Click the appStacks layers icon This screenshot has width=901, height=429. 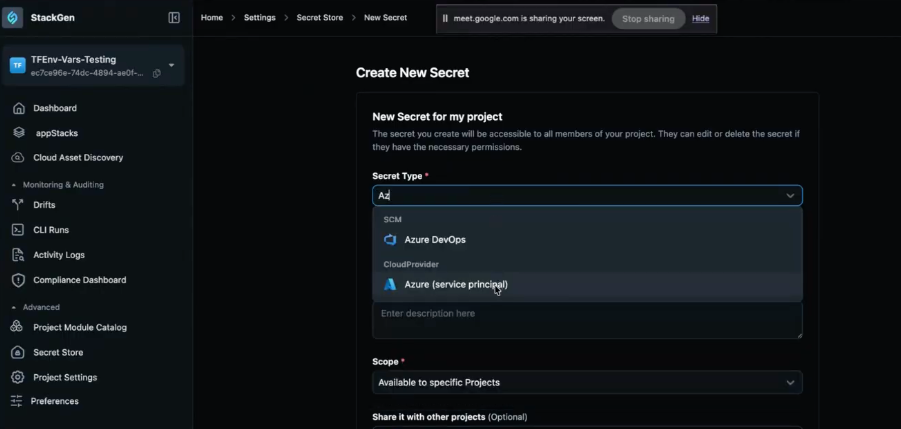(x=18, y=133)
